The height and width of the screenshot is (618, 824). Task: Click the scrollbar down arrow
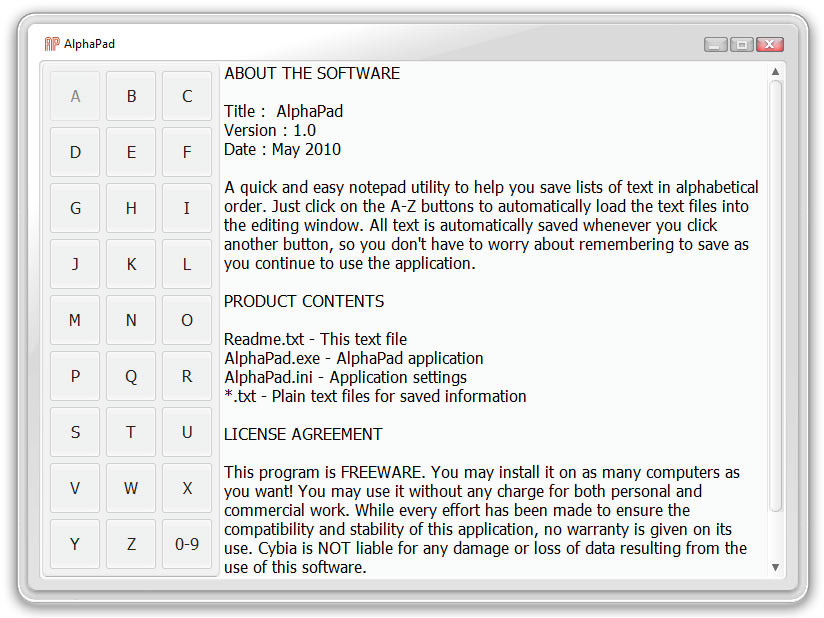(x=775, y=567)
